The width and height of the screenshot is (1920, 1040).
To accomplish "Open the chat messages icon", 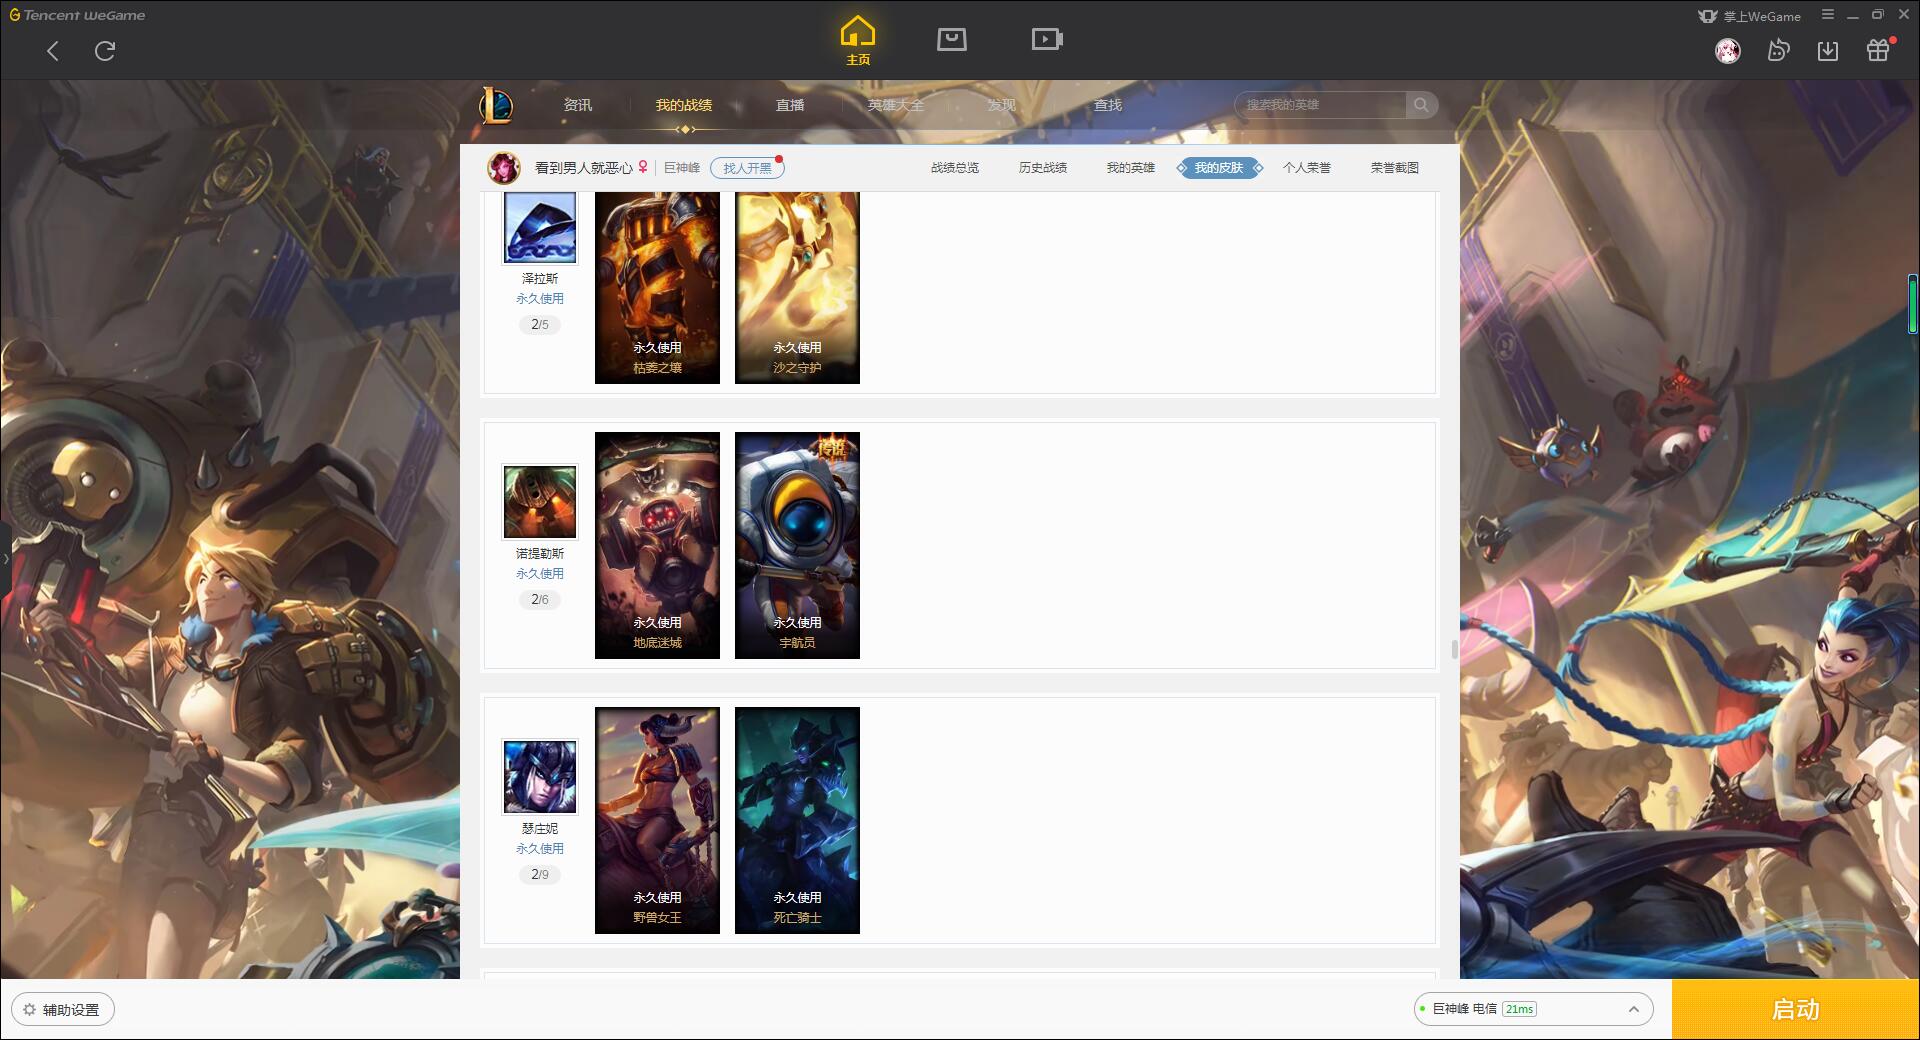I will coord(1778,51).
